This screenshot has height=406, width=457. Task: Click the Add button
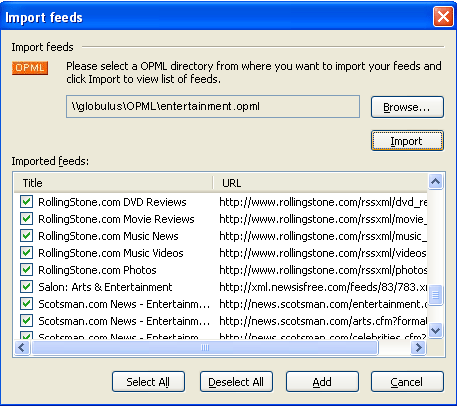tap(322, 382)
